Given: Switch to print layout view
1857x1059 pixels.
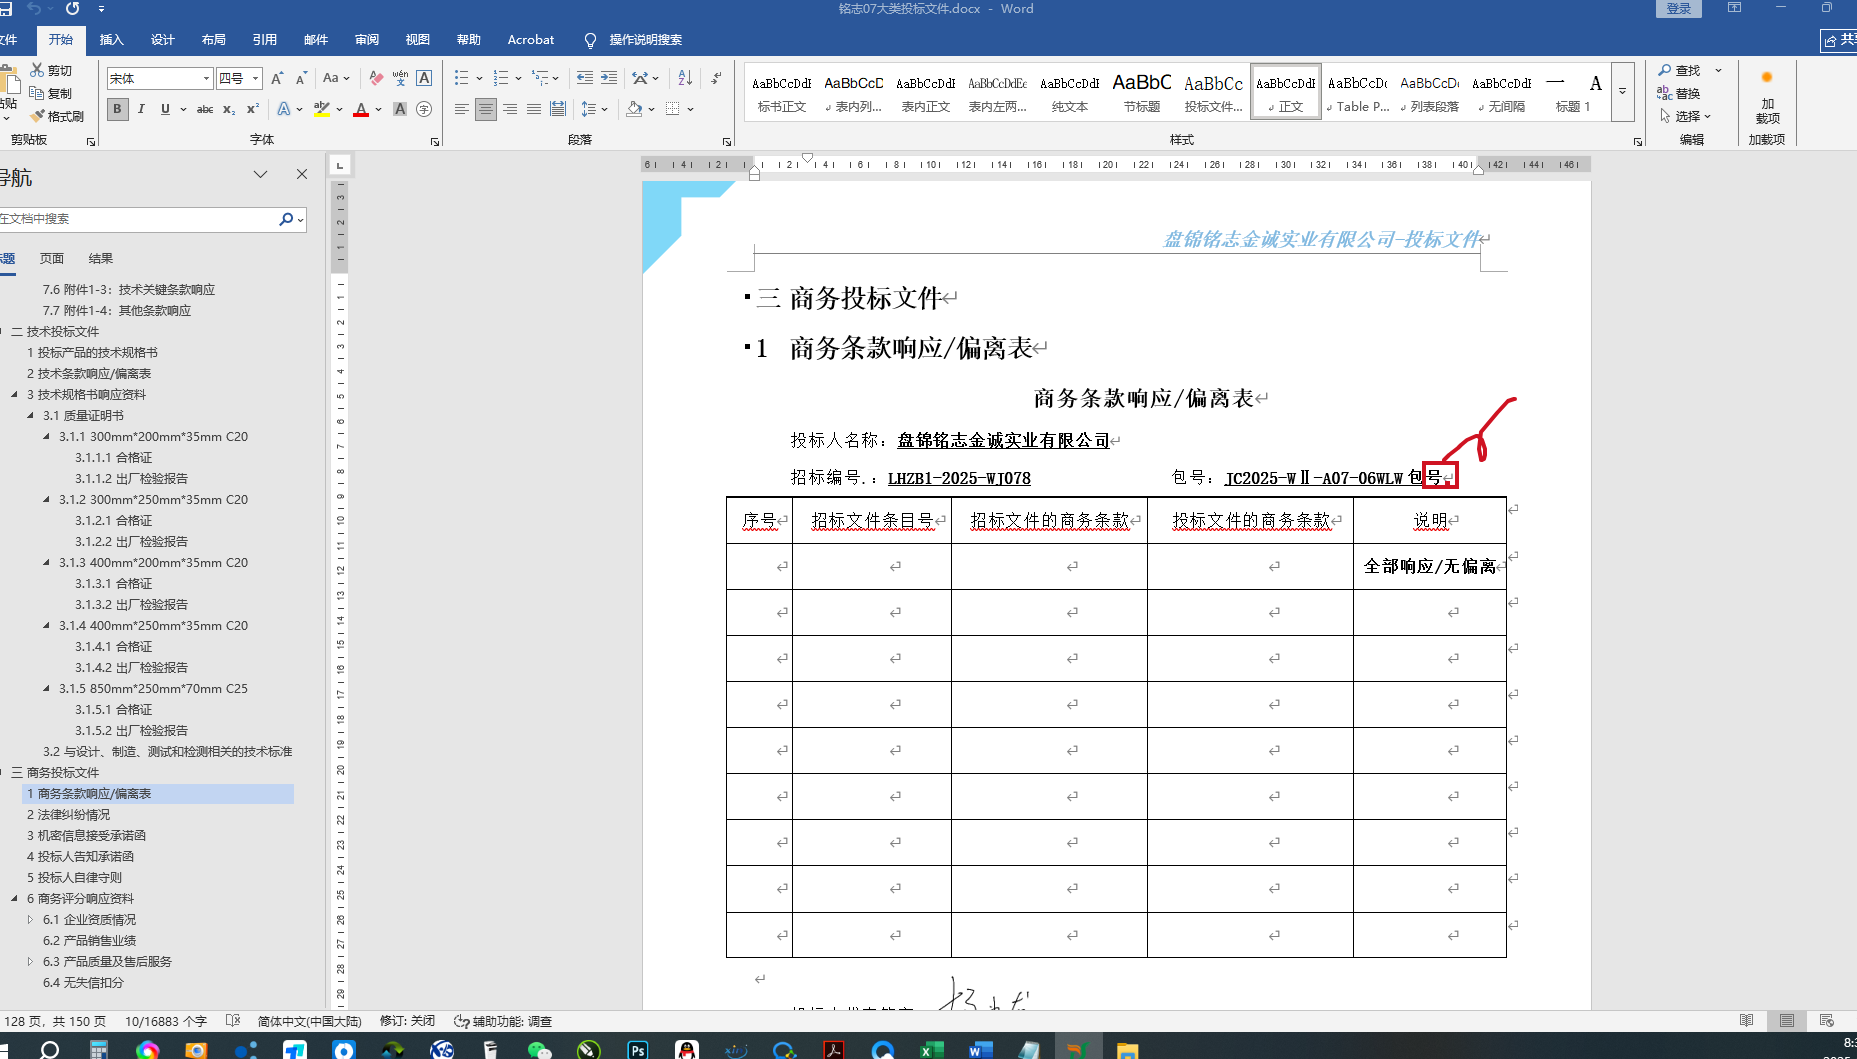Looking at the screenshot, I should tap(1786, 1021).
